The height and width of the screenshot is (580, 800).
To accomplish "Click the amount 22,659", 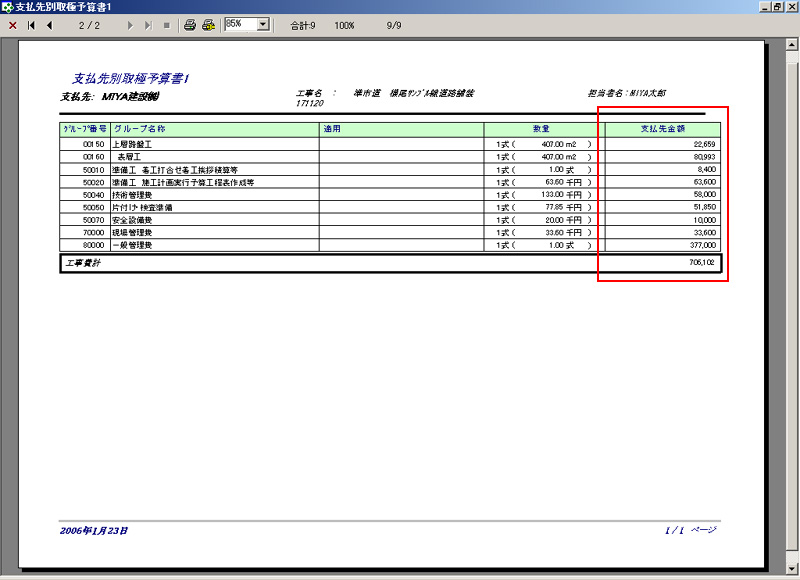I will [705, 144].
